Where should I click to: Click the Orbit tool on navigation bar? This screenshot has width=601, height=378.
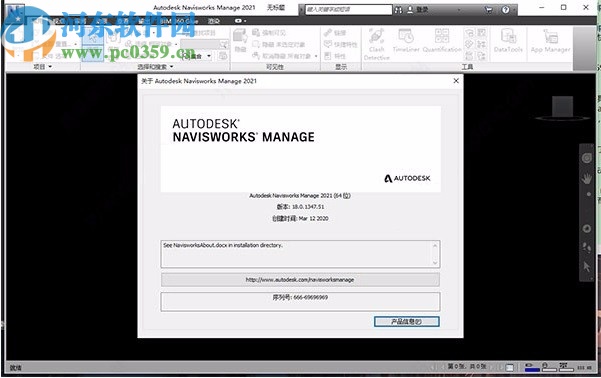tap(586, 228)
